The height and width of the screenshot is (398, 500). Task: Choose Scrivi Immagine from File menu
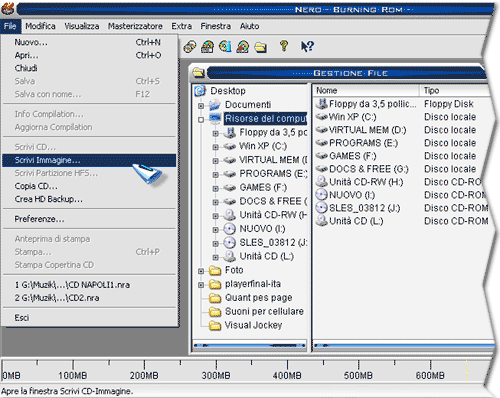[x=89, y=160]
